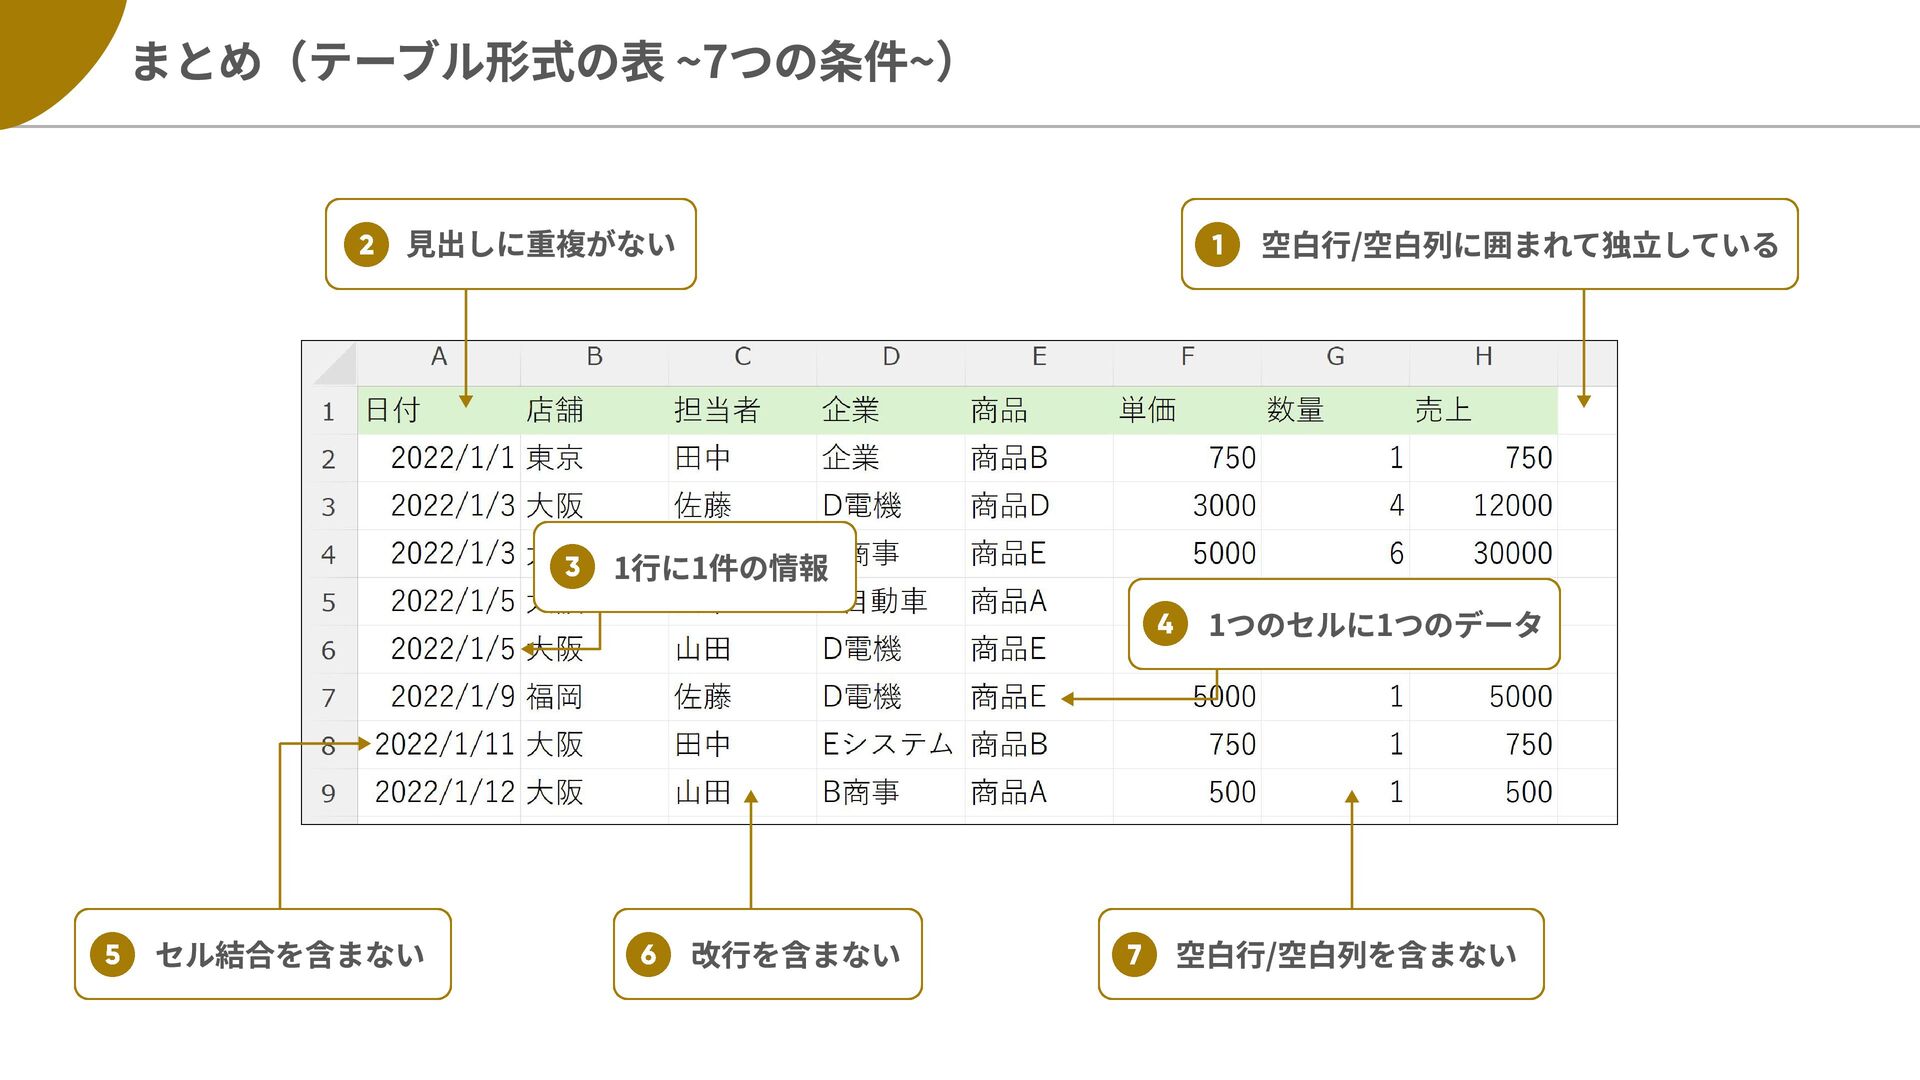Select row 7 header
The image size is (1920, 1080).
(329, 698)
